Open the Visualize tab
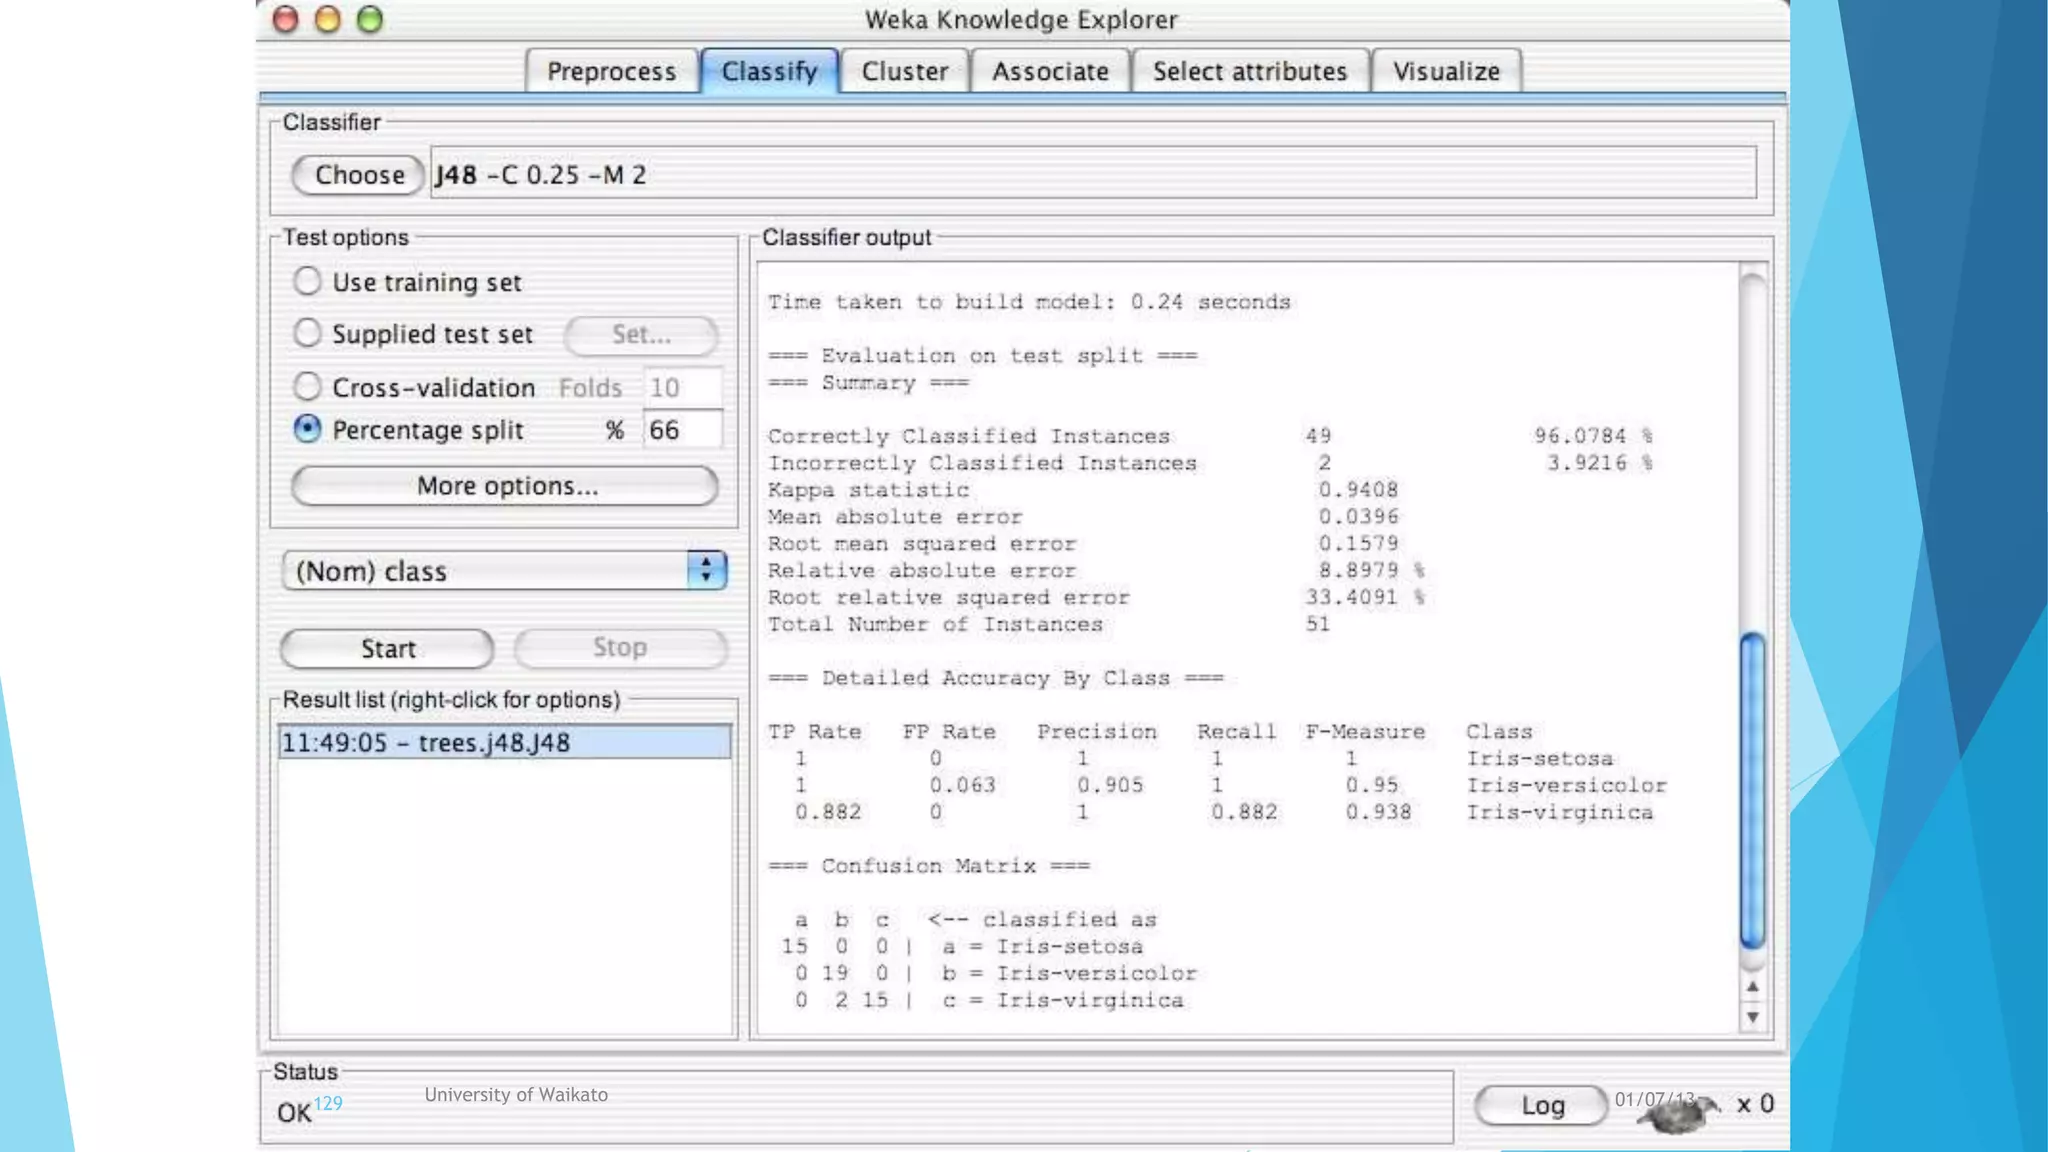 [1446, 72]
